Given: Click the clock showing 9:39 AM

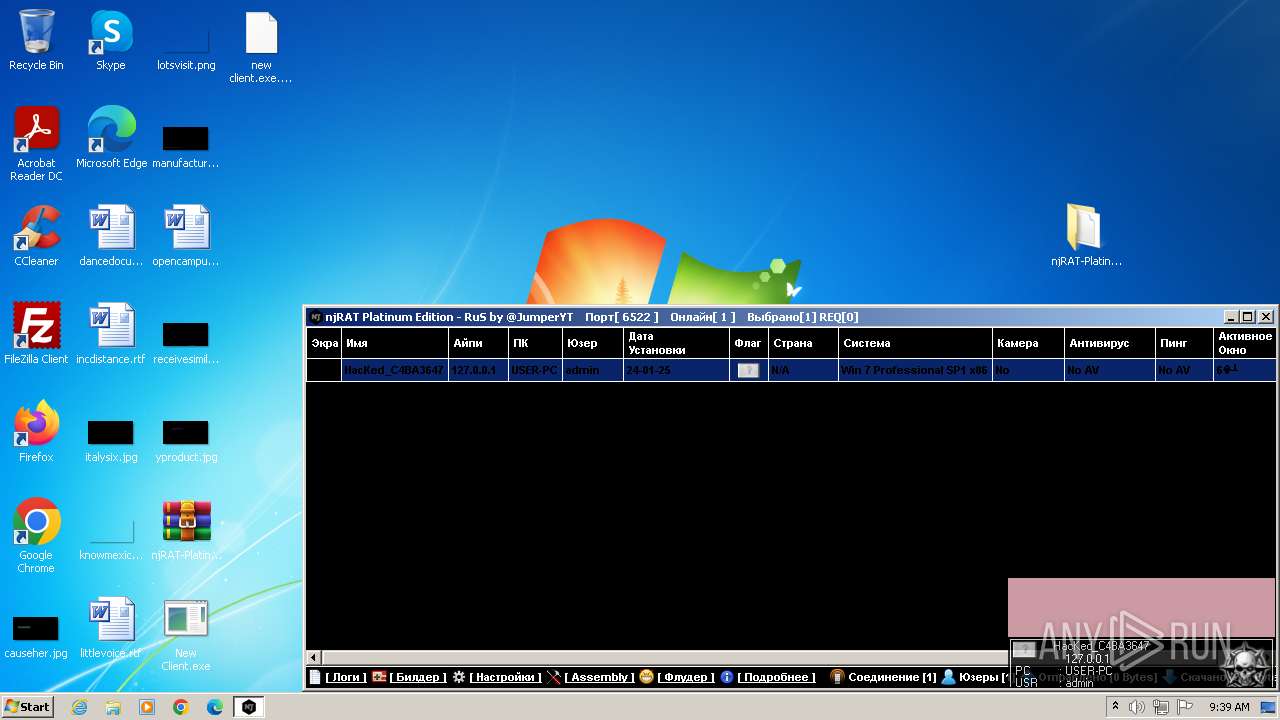Looking at the screenshot, I should pos(1229,707).
